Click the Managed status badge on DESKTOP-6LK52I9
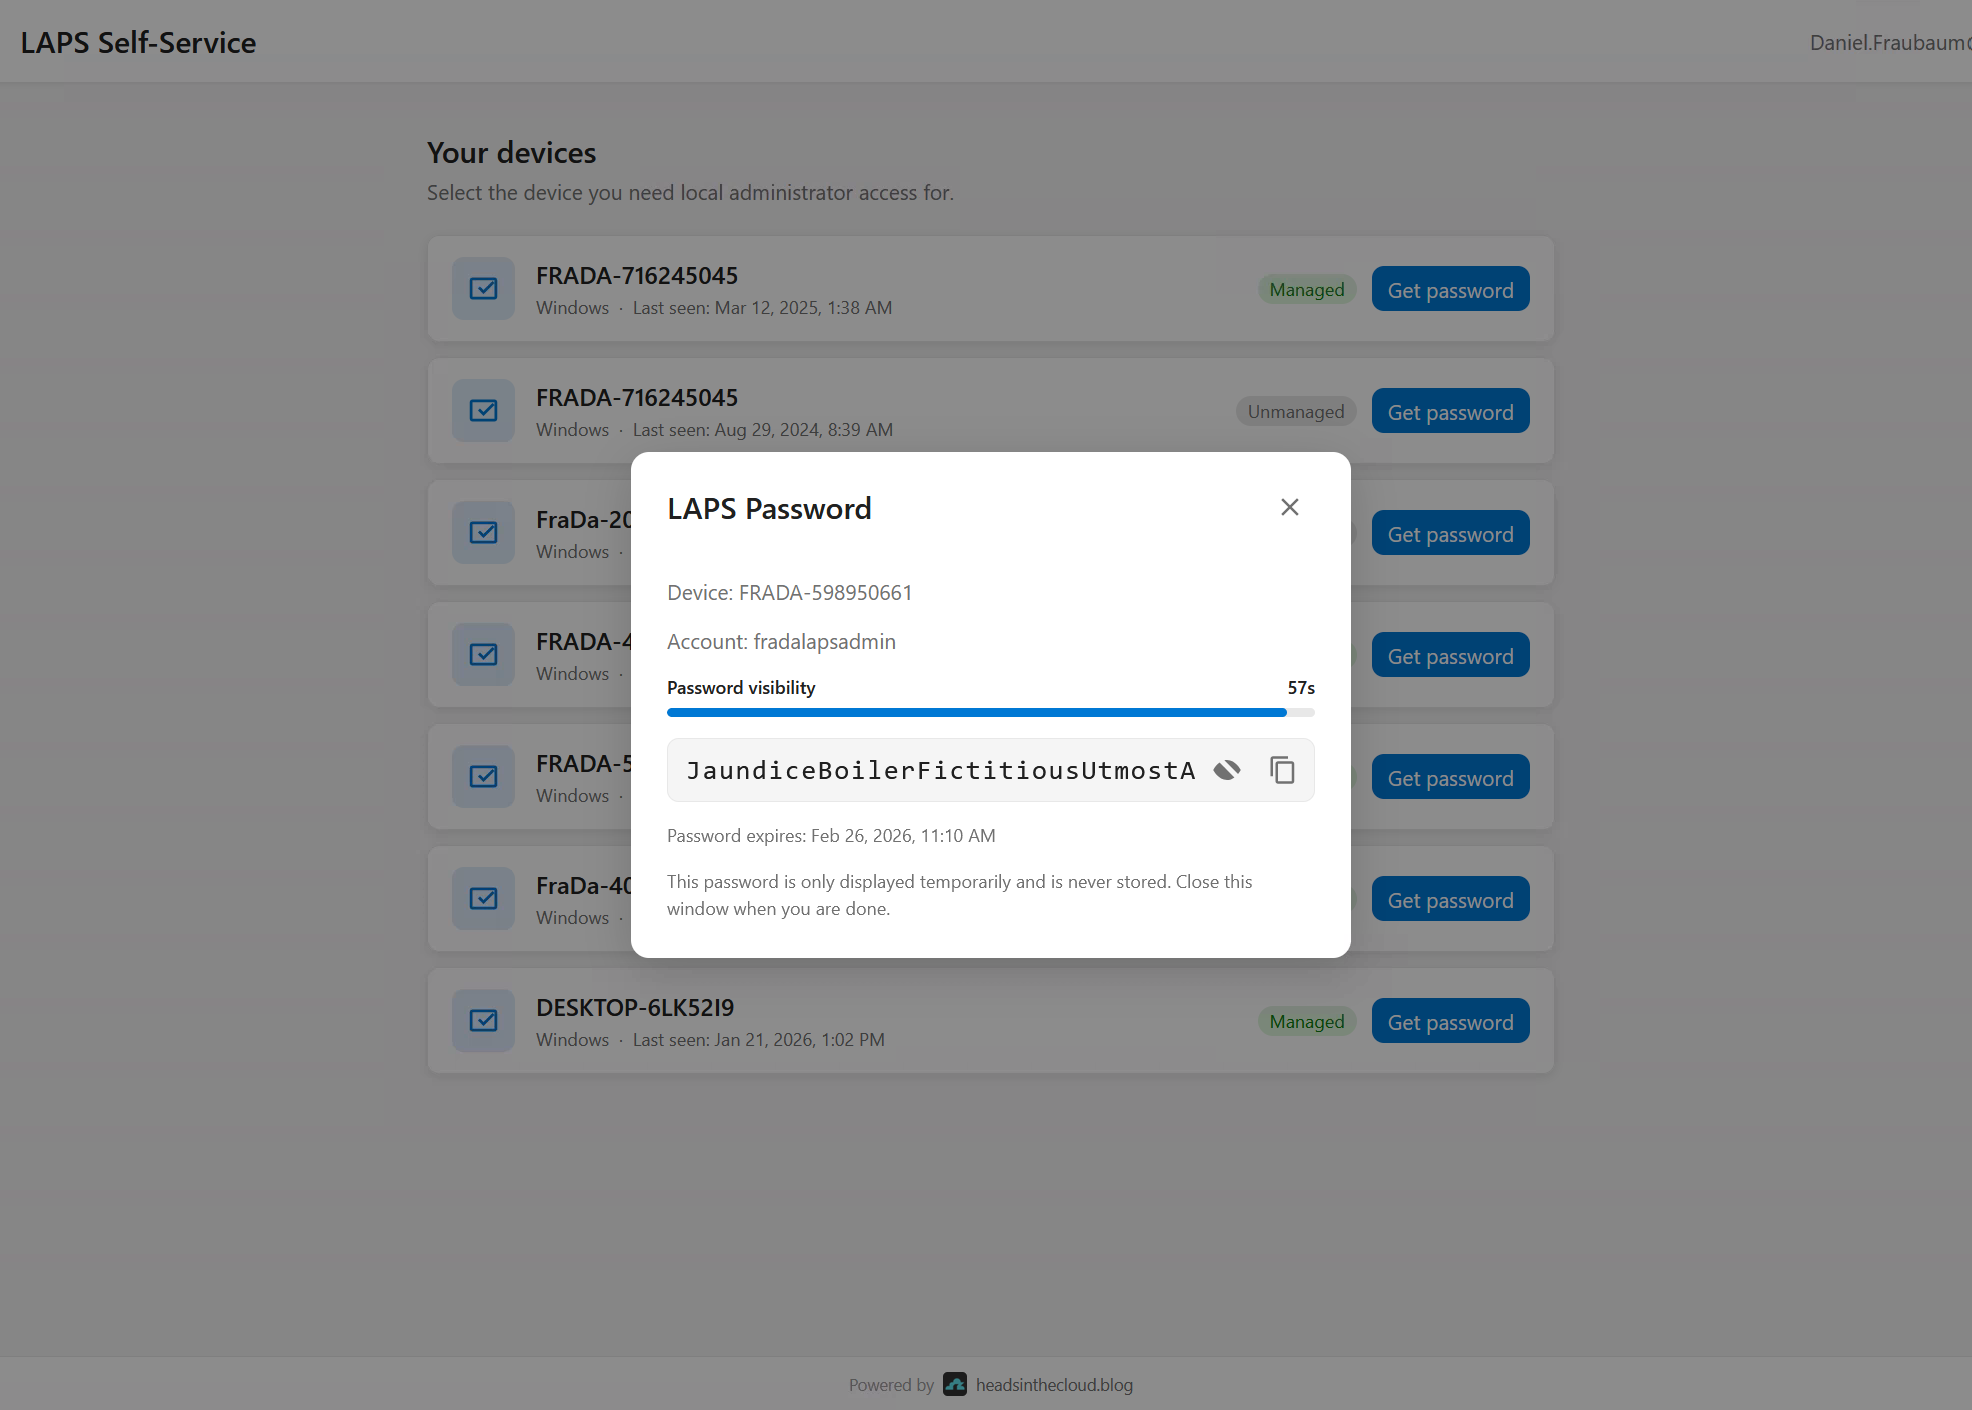This screenshot has height=1410, width=1972. (1306, 1020)
